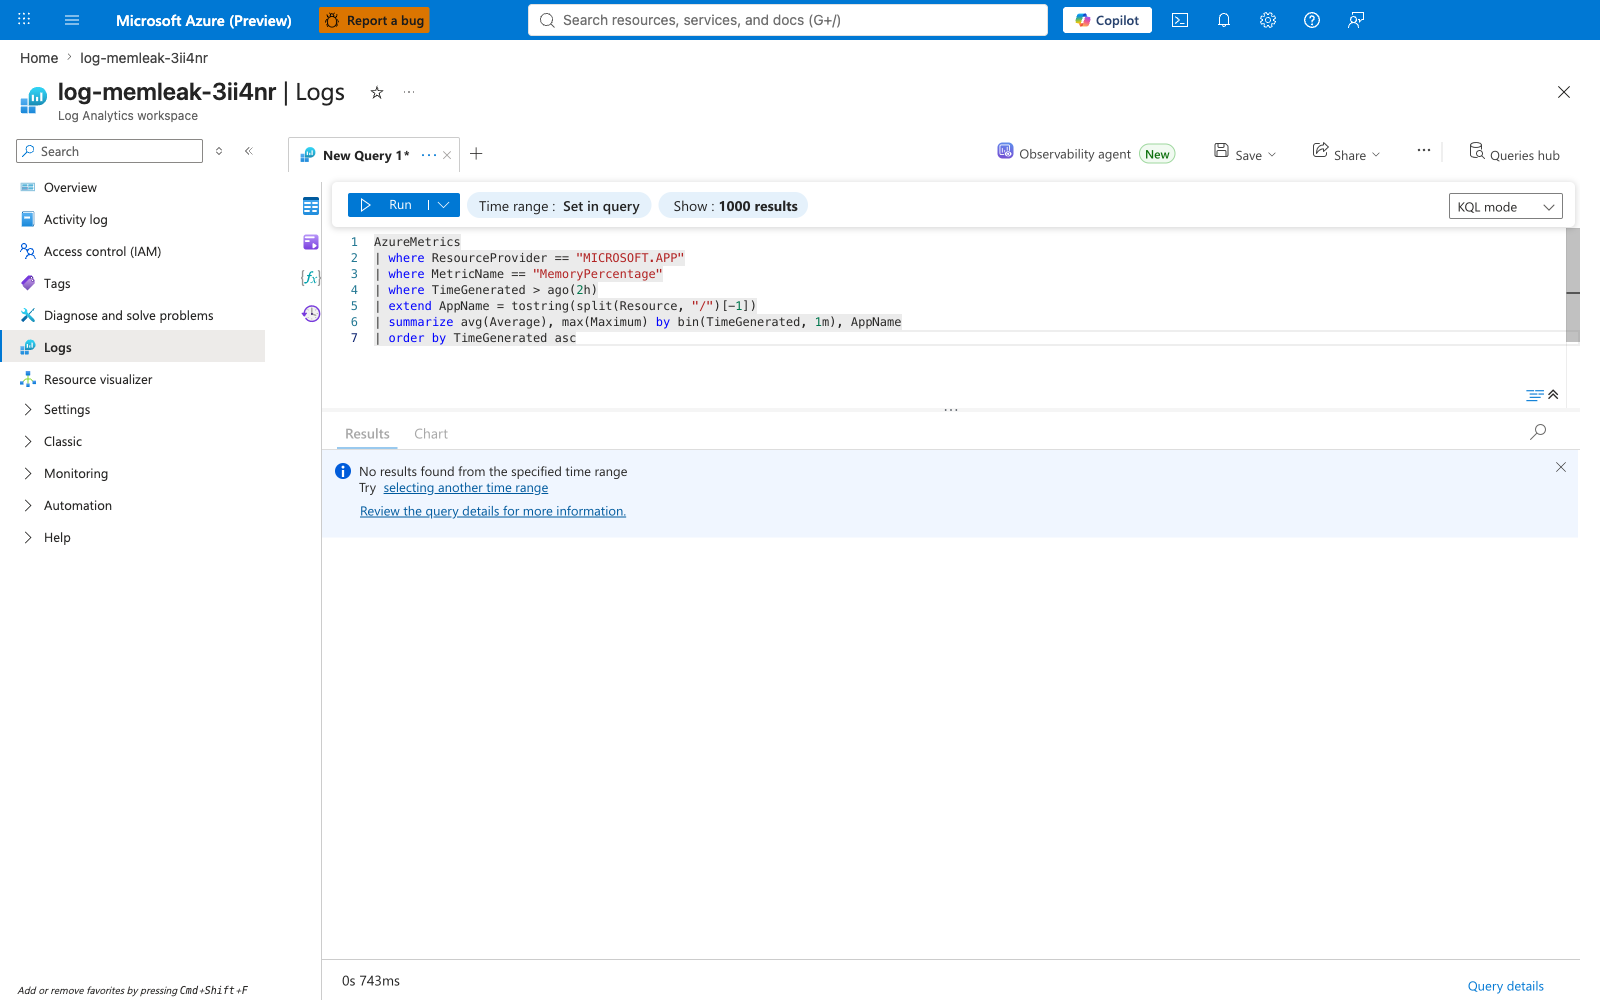Open the Save dropdown
This screenshot has height=1000, width=1600.
1245,154
